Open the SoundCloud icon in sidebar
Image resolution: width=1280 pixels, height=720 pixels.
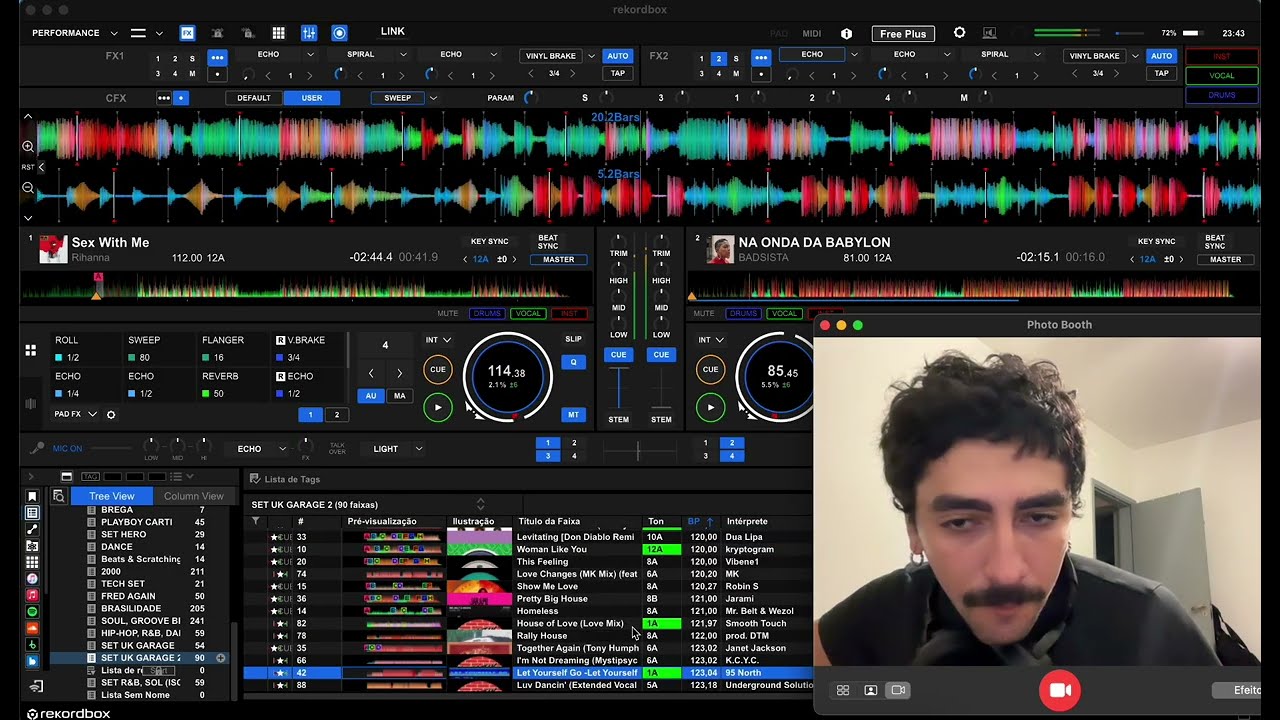point(32,628)
